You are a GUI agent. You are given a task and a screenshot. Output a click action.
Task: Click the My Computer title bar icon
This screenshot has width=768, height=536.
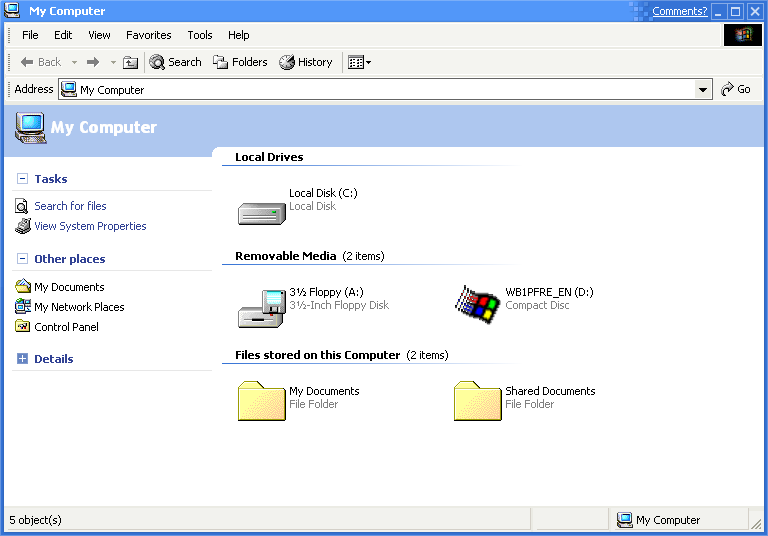[12, 10]
